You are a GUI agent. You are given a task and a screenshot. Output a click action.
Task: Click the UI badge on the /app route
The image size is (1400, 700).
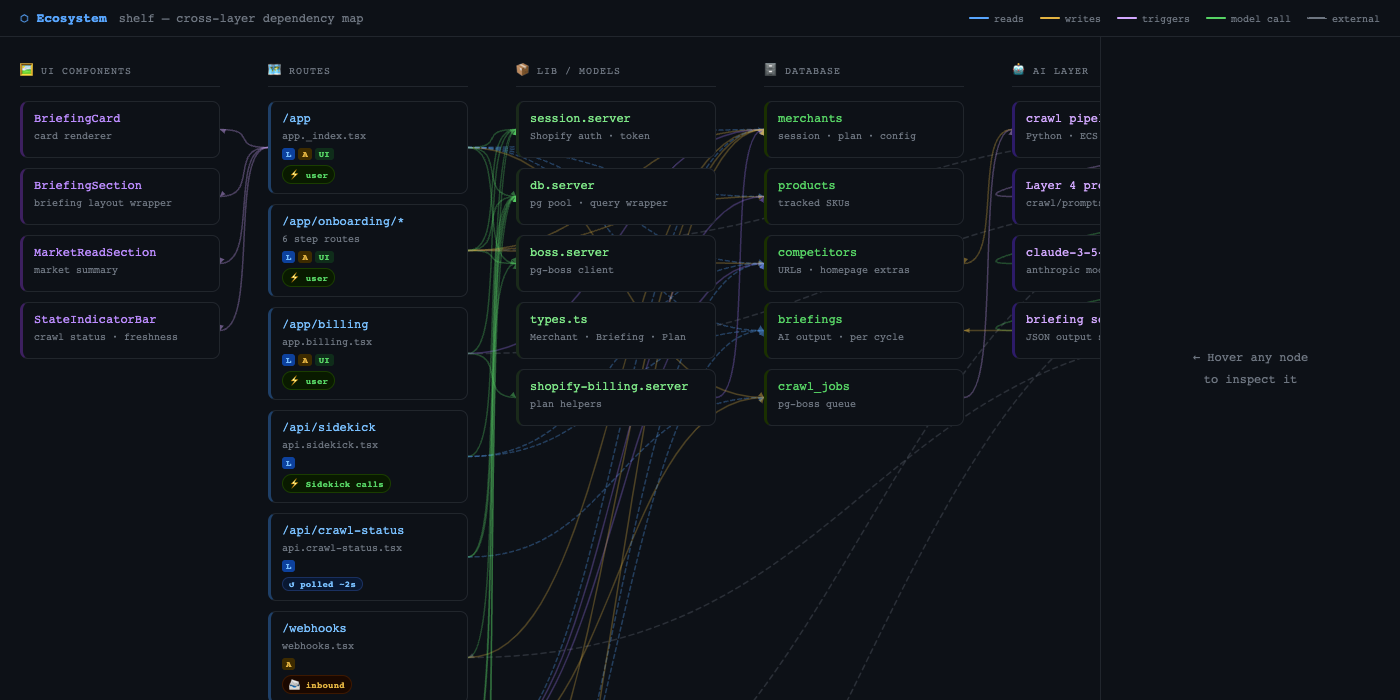coord(324,154)
